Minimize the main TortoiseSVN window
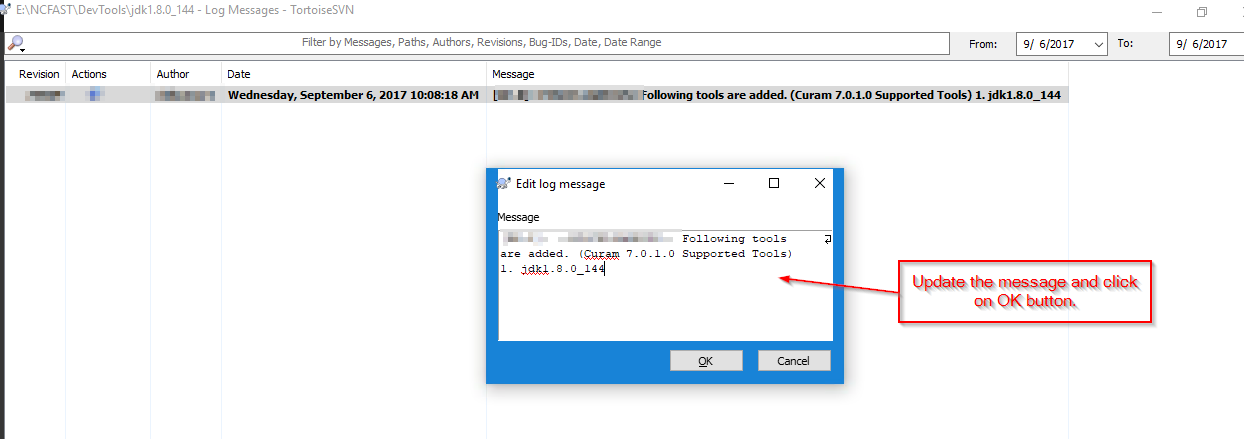The height and width of the screenshot is (439, 1244). pyautogui.click(x=1157, y=12)
